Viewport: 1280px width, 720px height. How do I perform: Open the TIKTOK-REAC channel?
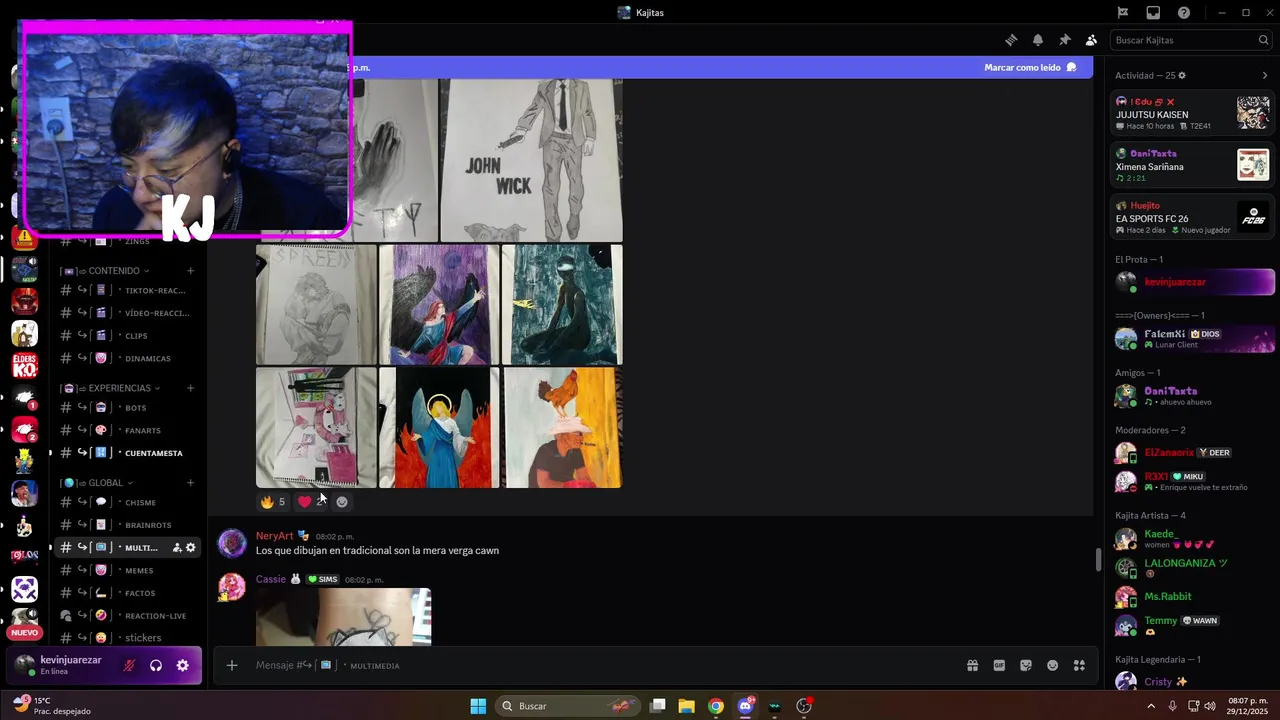(127, 290)
